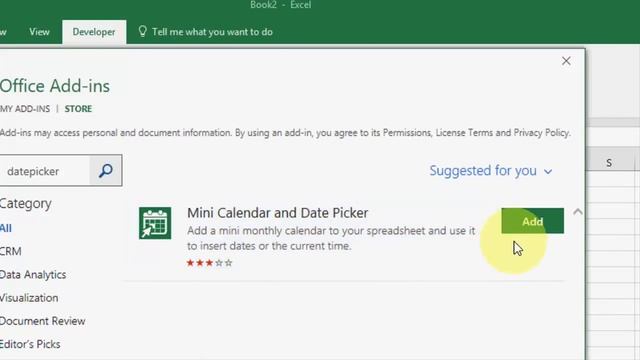Viewport: 640px width, 360px height.
Task: Open Mini Calendar add-in icon
Action: (x=155, y=223)
